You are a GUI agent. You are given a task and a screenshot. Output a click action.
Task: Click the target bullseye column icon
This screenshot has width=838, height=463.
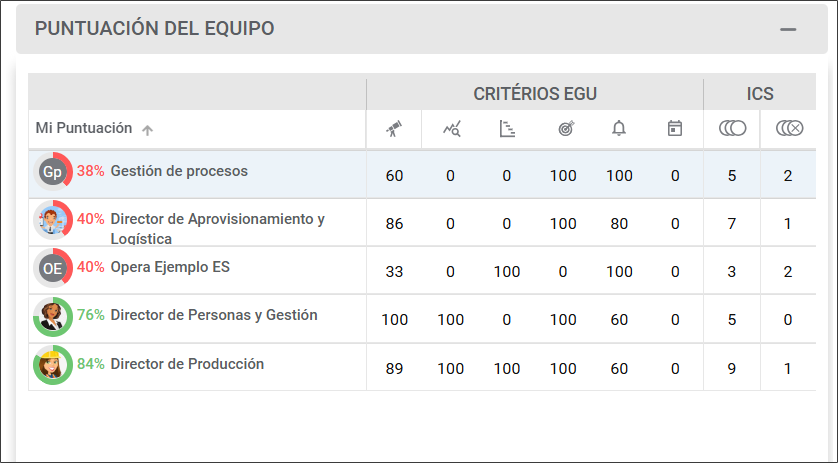coord(564,128)
